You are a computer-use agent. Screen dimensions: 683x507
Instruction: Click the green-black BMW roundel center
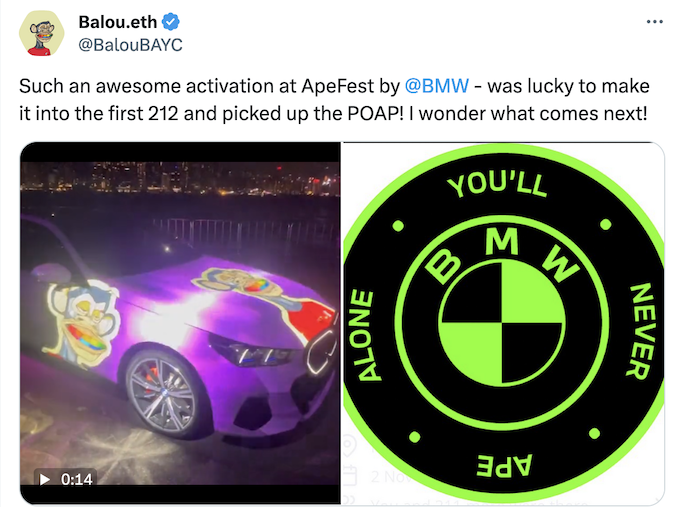point(501,323)
